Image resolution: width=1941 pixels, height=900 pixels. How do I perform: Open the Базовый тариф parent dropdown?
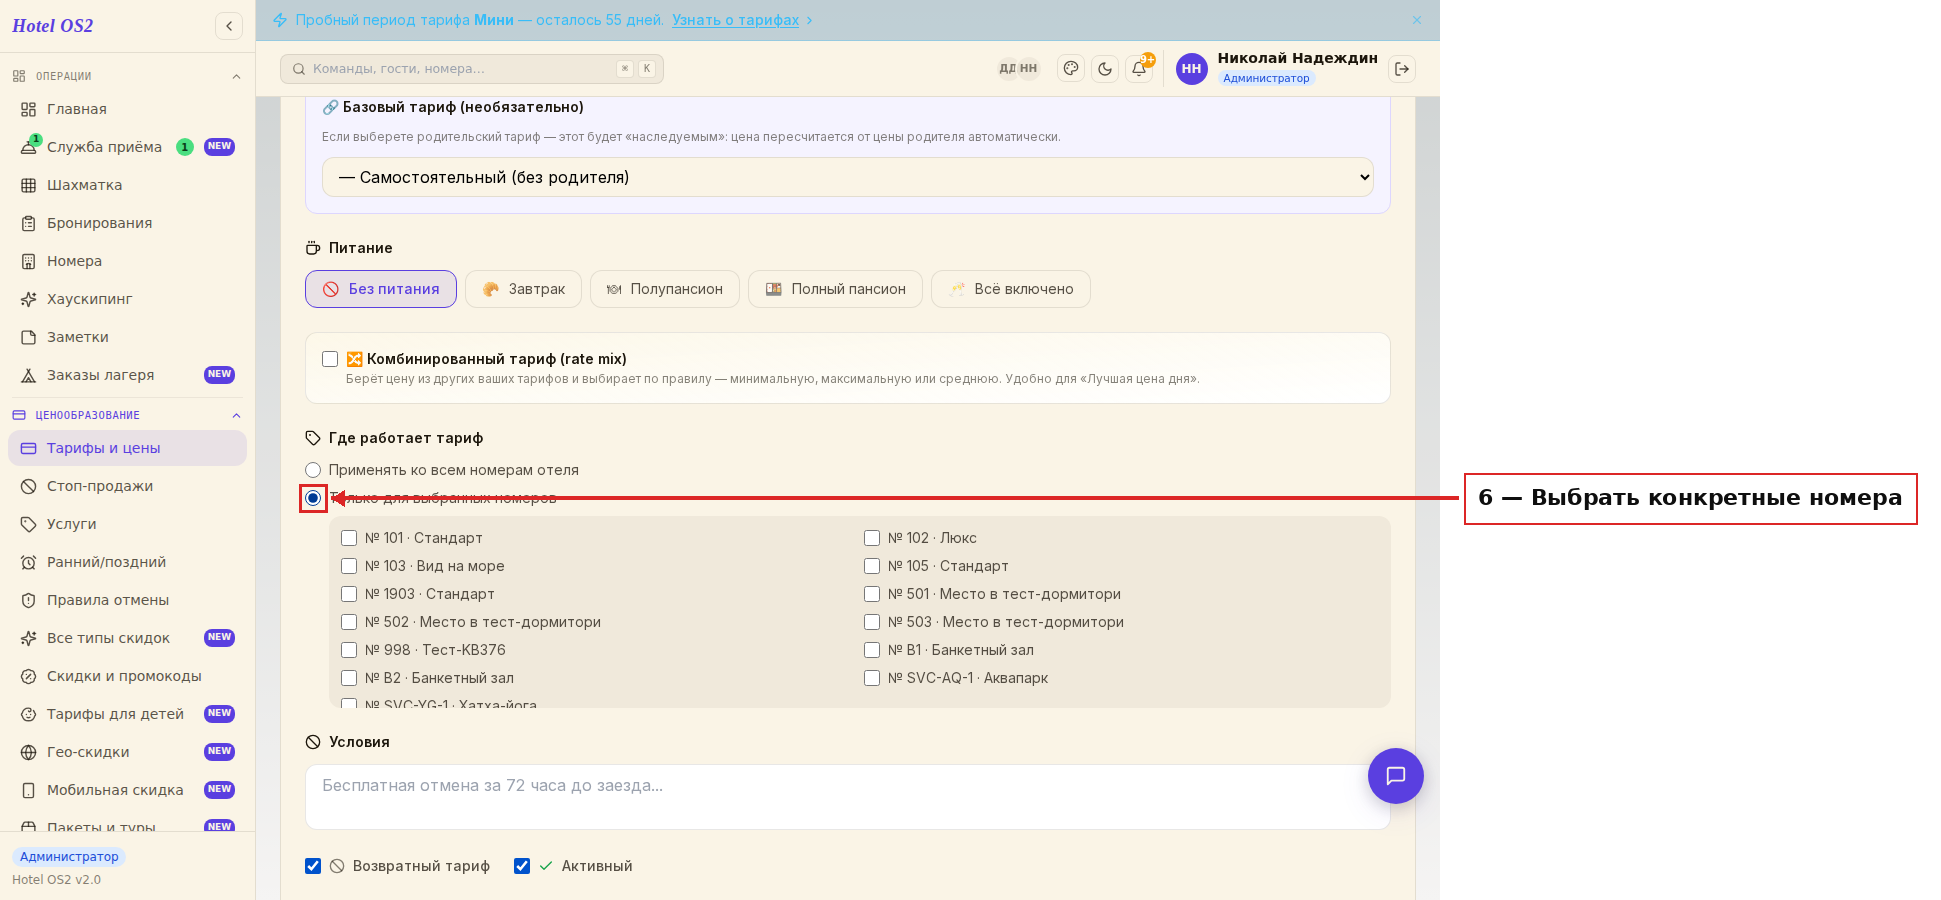(848, 177)
